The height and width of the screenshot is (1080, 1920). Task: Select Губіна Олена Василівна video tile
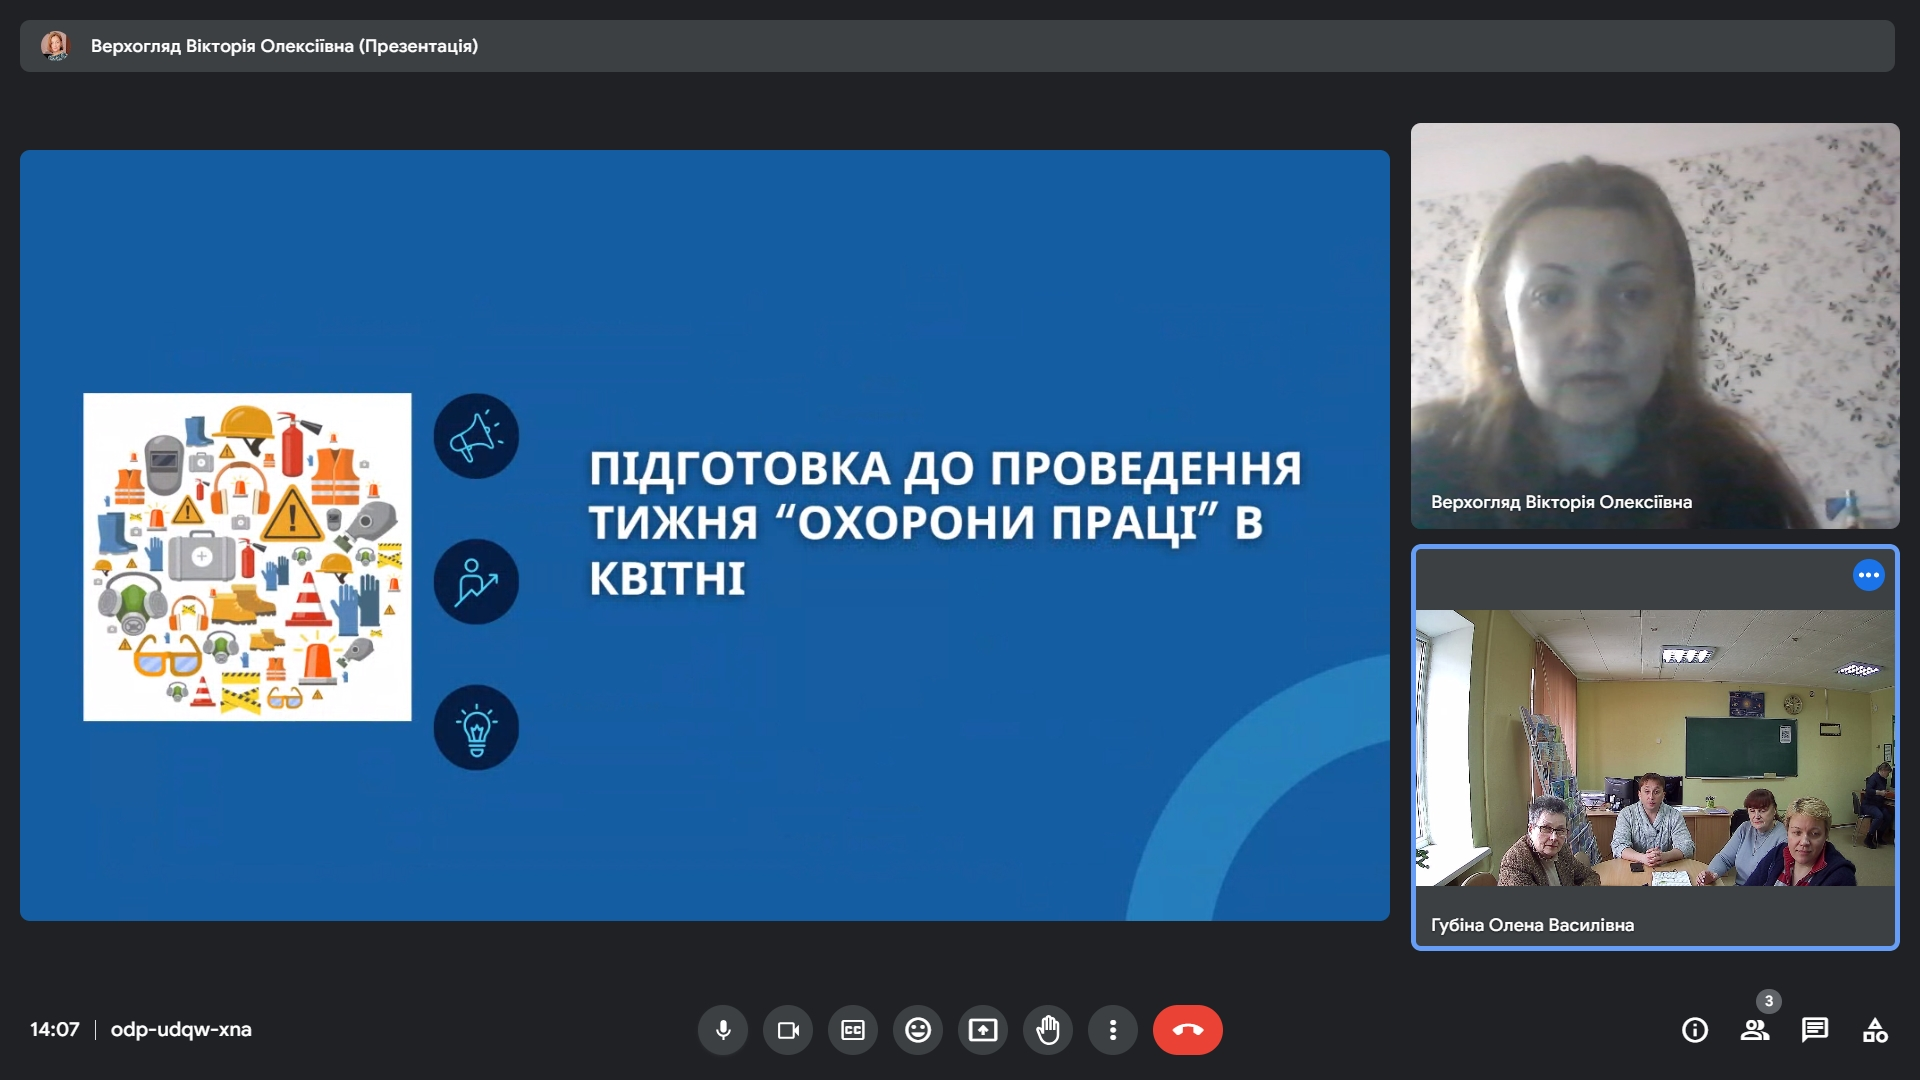[x=1655, y=747]
